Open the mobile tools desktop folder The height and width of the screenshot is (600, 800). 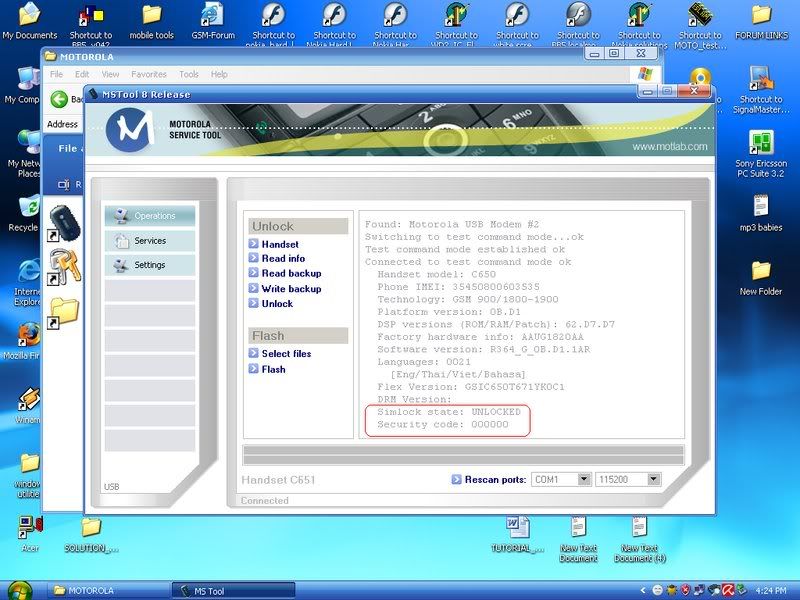pos(152,20)
